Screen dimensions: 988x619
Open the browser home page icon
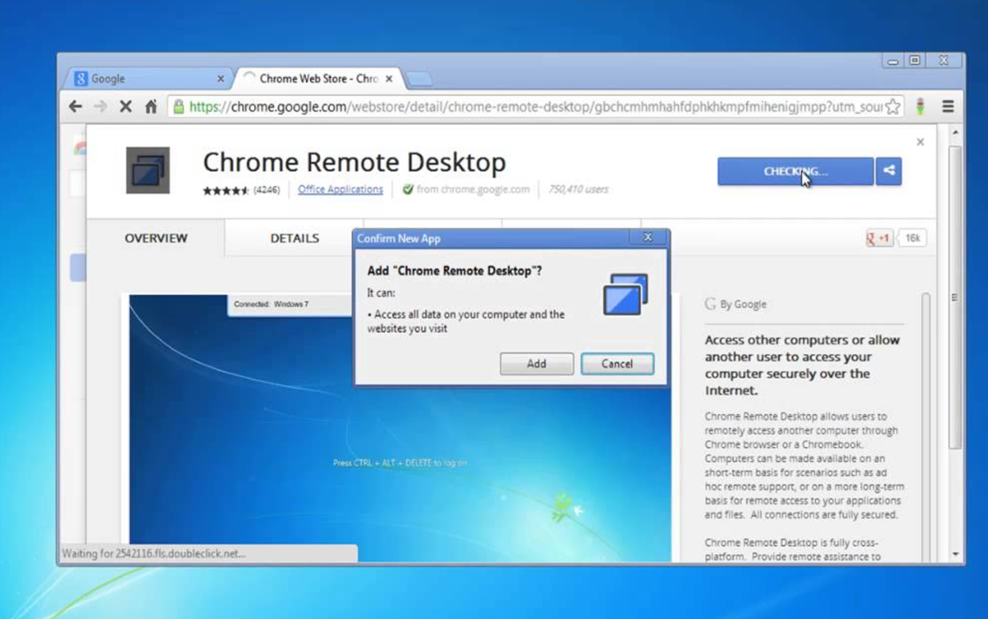[x=151, y=107]
